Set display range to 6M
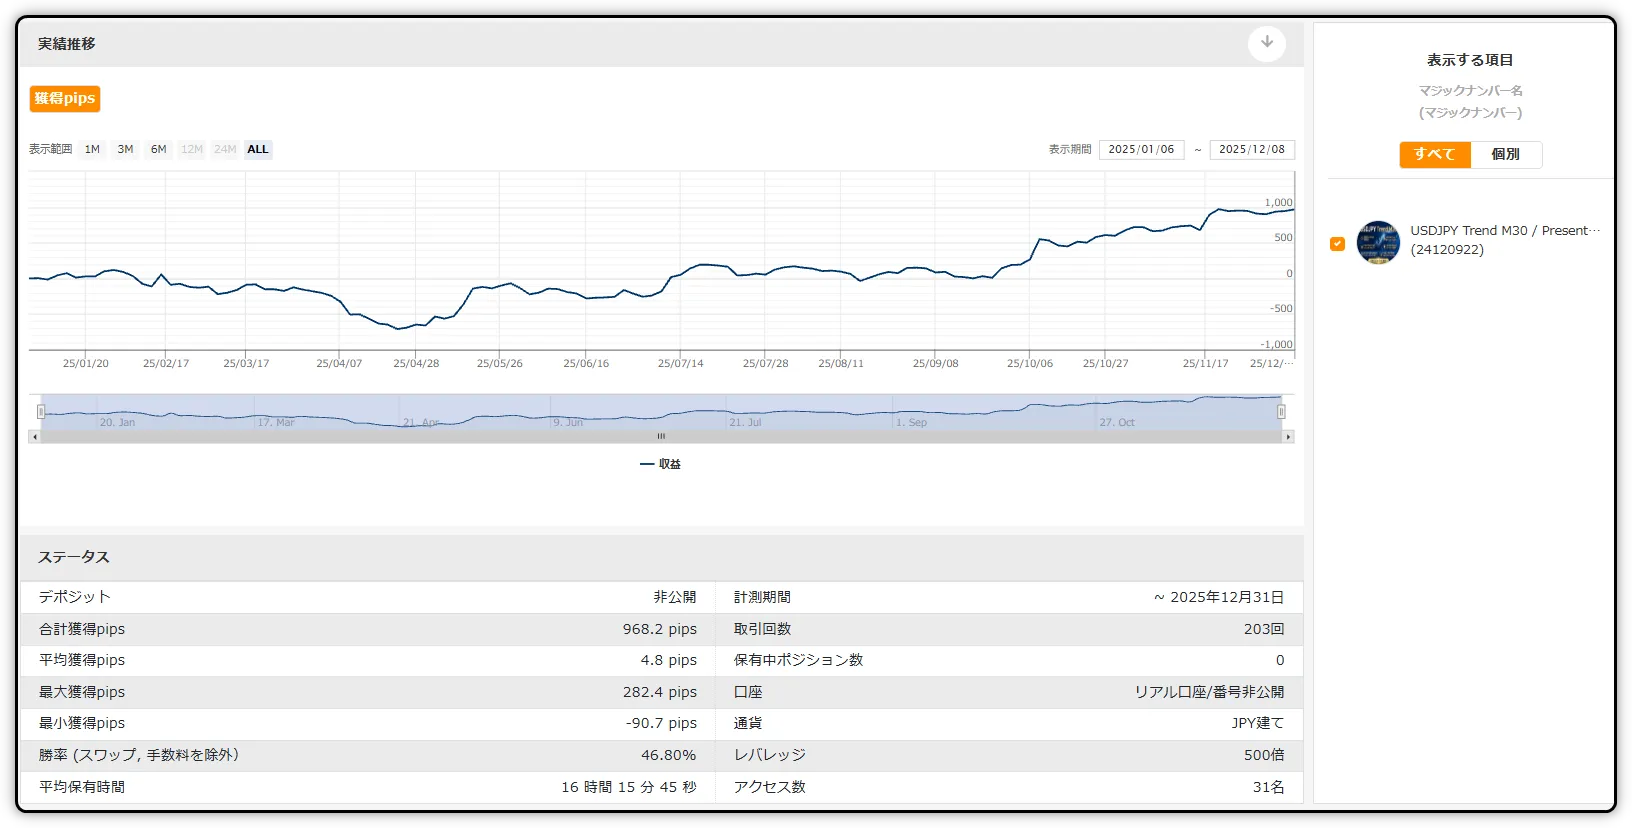Image resolution: width=1632 pixels, height=828 pixels. [x=159, y=149]
